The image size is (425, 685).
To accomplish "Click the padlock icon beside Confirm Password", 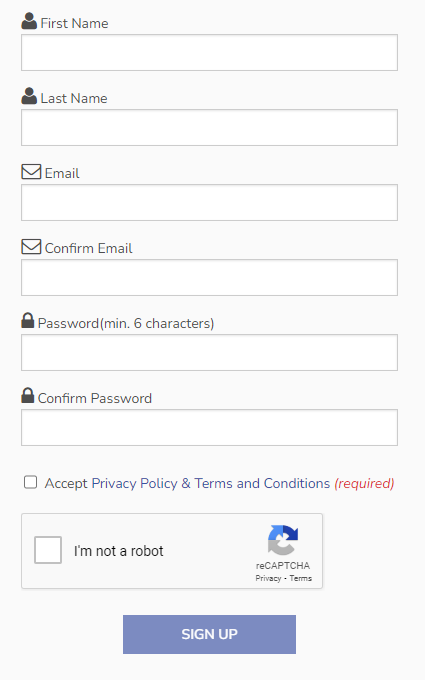I will [28, 396].
